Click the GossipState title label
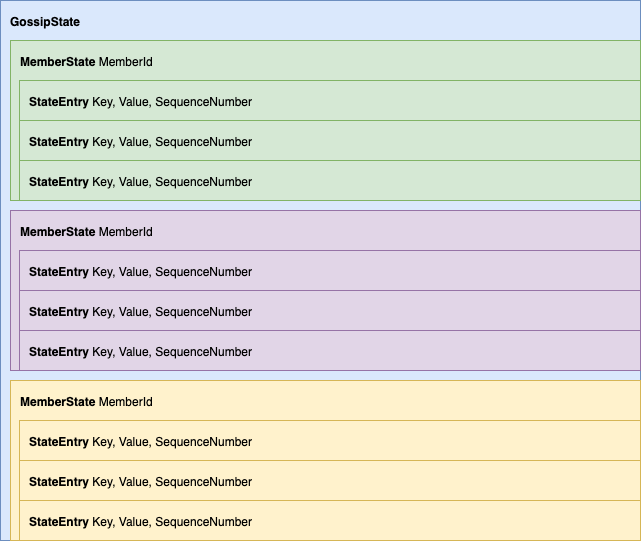The width and height of the screenshot is (641, 541). [45, 22]
